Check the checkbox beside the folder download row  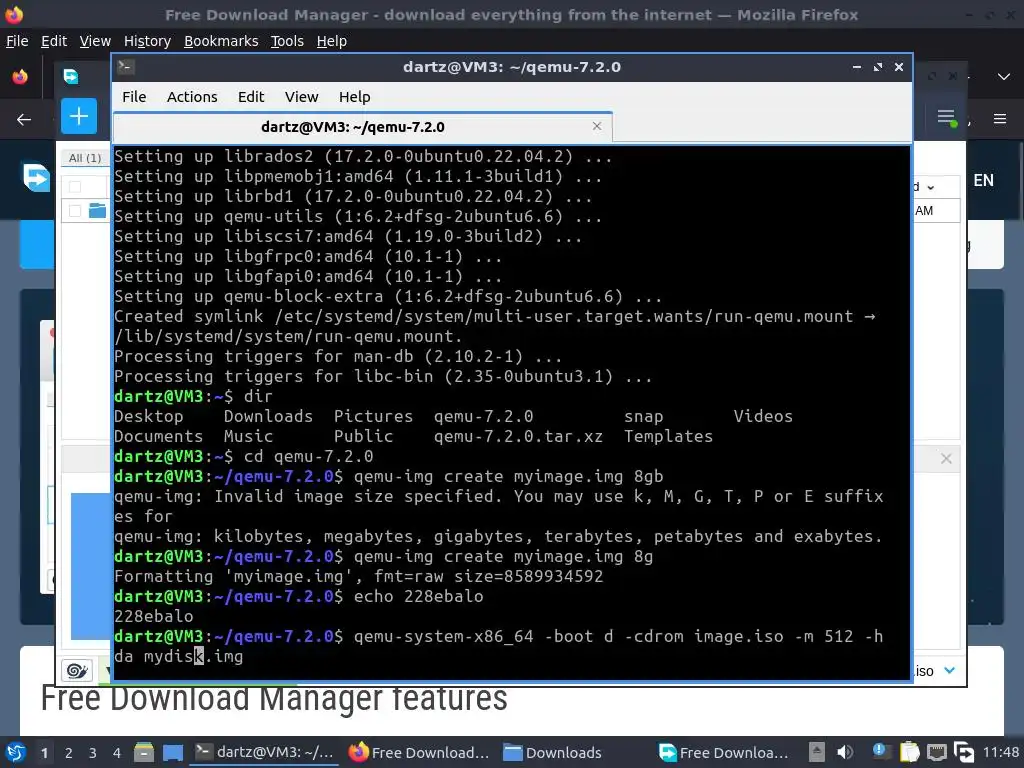pyautogui.click(x=75, y=210)
